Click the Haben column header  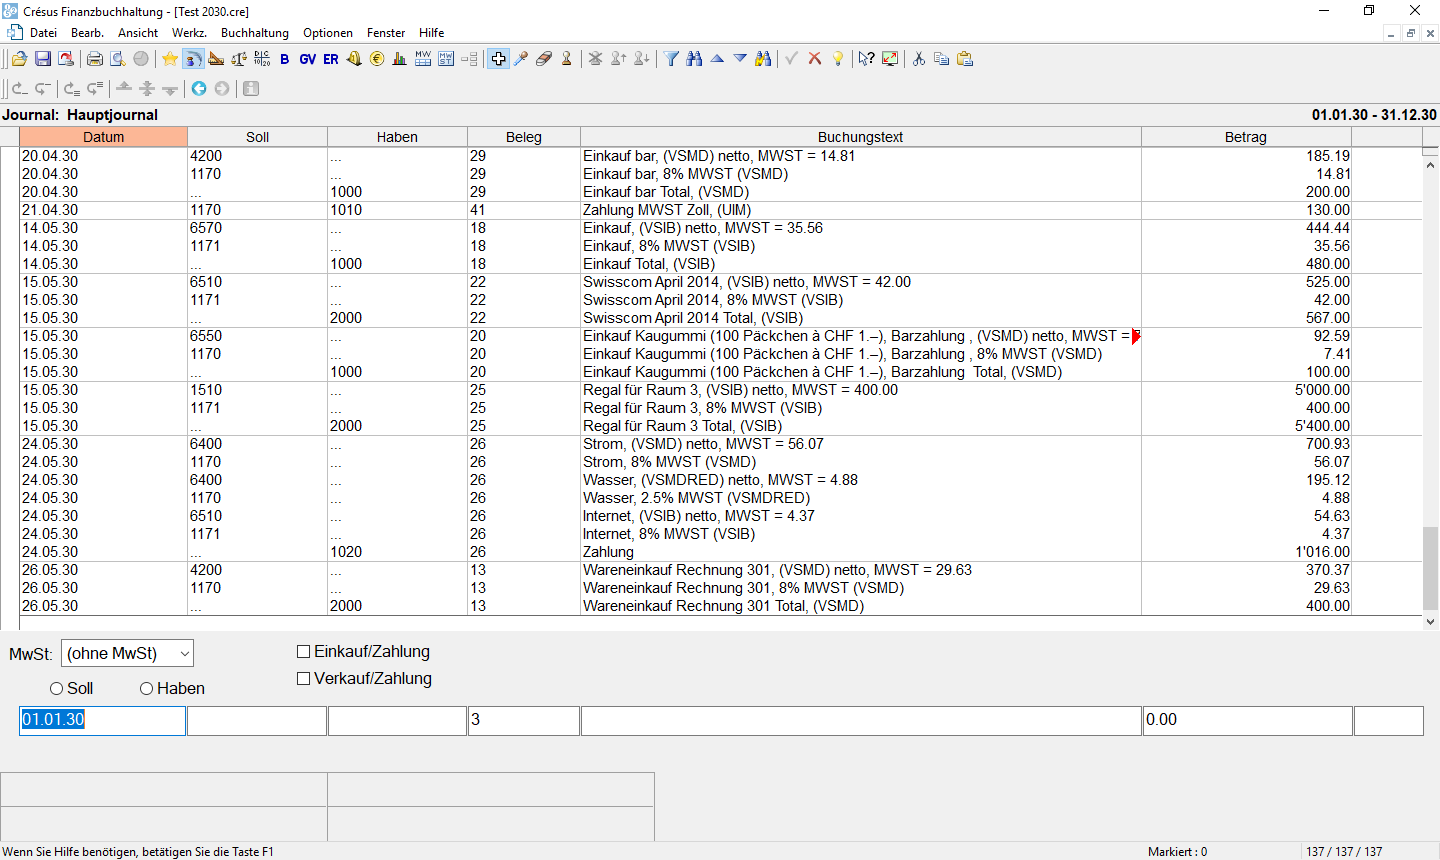tap(398, 137)
